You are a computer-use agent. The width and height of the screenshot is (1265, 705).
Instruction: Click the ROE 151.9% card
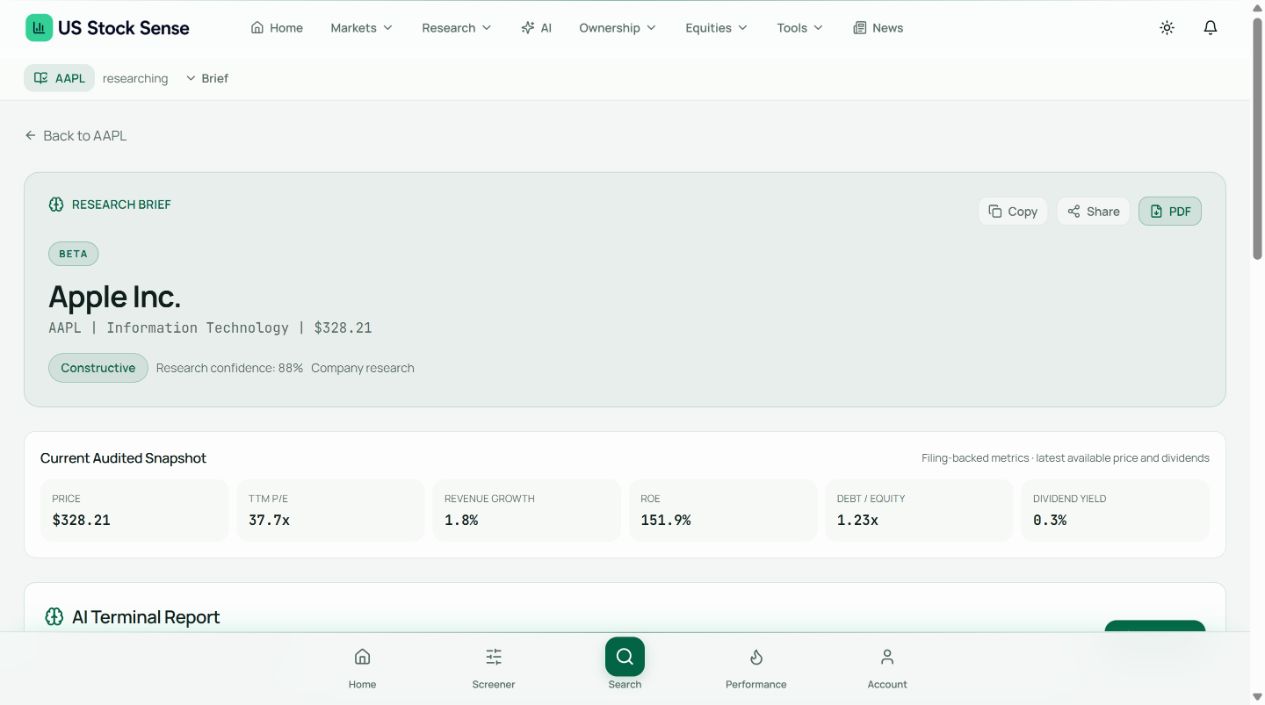tap(723, 510)
